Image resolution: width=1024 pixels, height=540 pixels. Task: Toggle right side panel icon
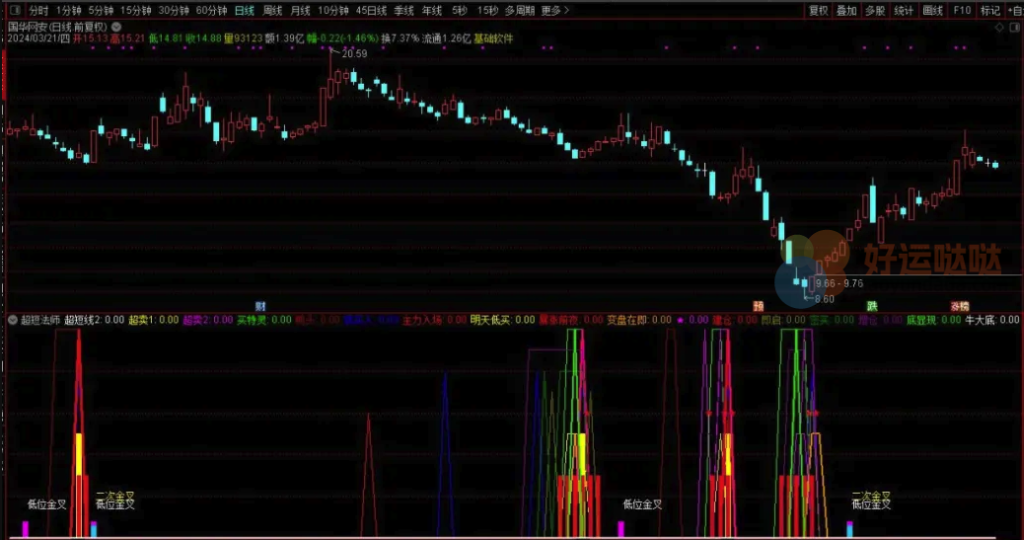tap(1016, 27)
